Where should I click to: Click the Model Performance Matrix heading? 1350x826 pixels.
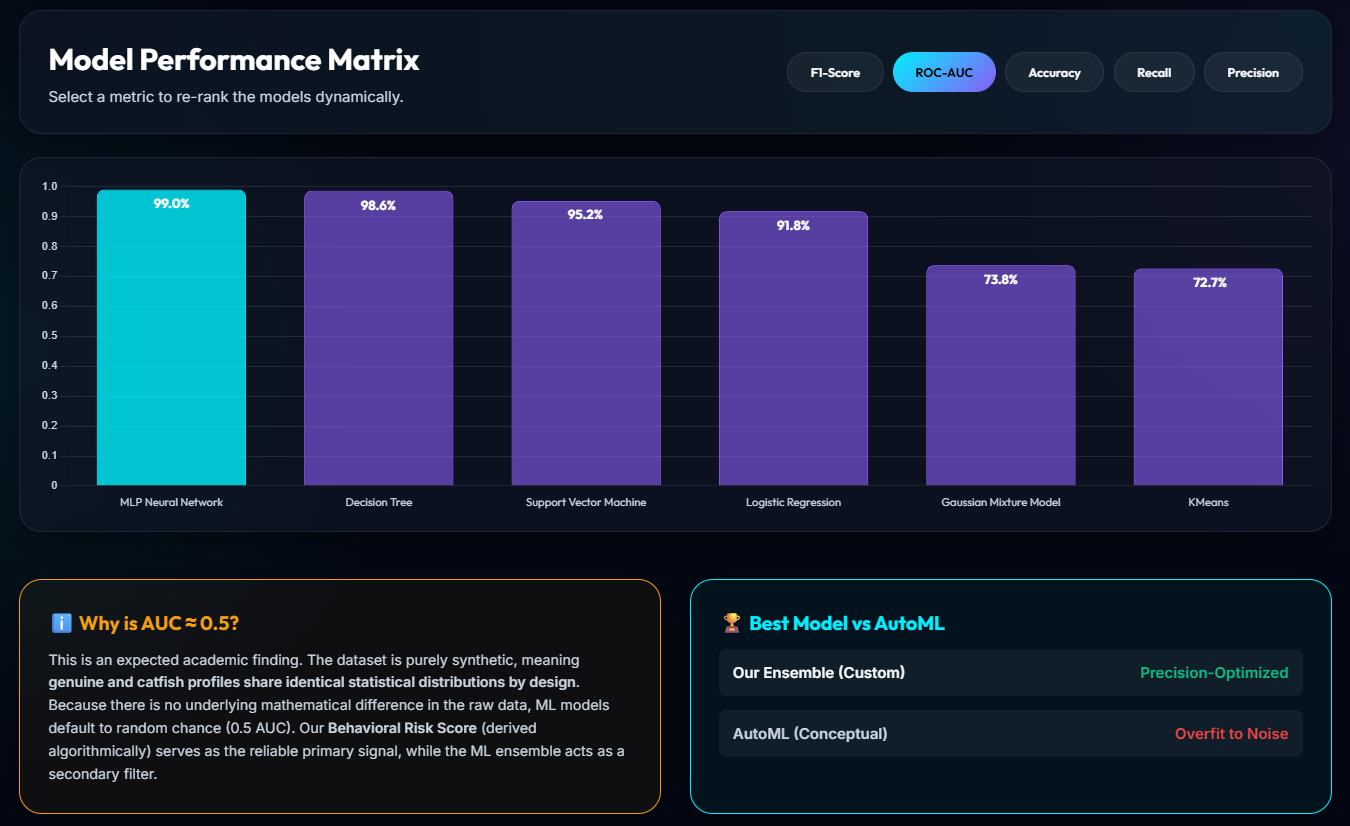(234, 60)
